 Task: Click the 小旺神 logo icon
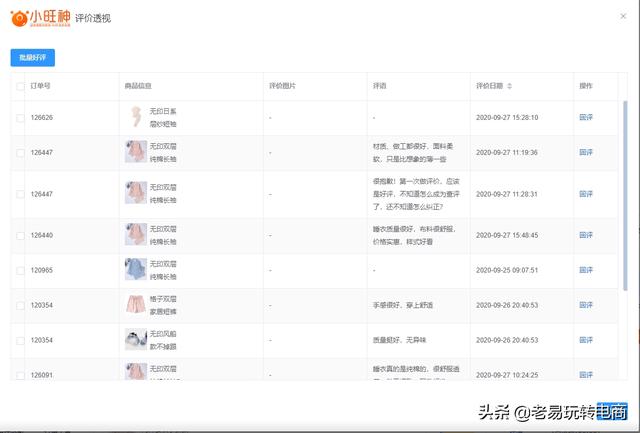[18, 18]
